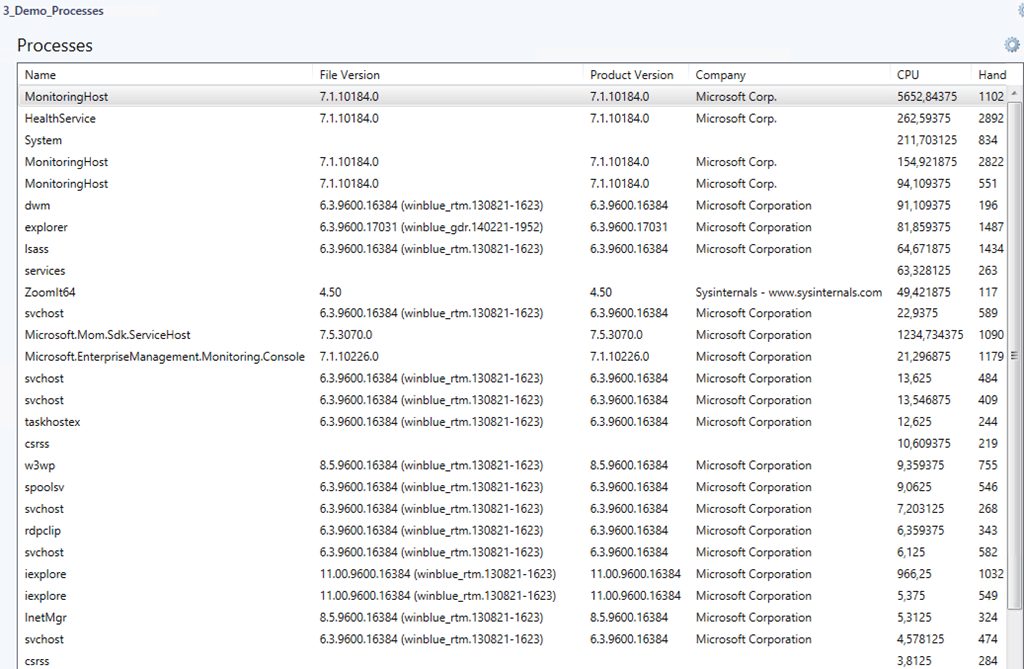The image size is (1024, 669).
Task: Select the svchost row with CPU 13,546875
Action: click(x=513, y=400)
